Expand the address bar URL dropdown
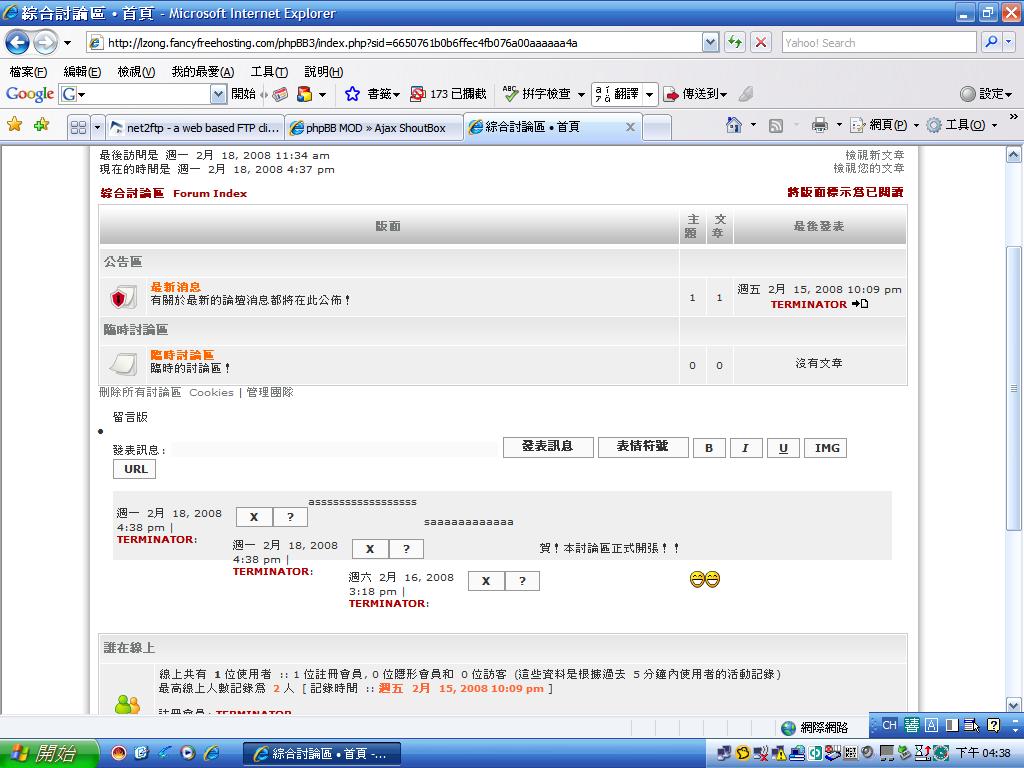The width and height of the screenshot is (1024, 768). coord(710,43)
